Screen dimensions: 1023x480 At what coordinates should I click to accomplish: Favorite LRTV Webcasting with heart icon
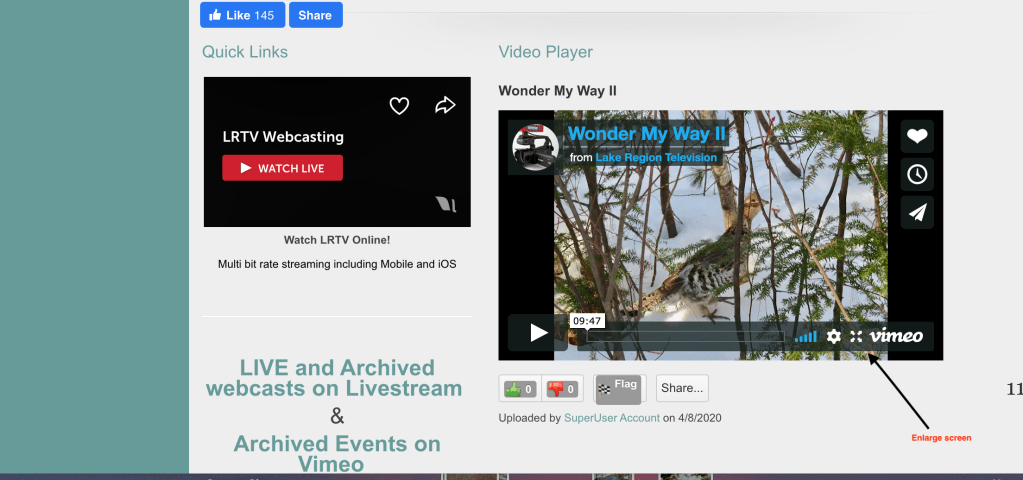tap(399, 105)
